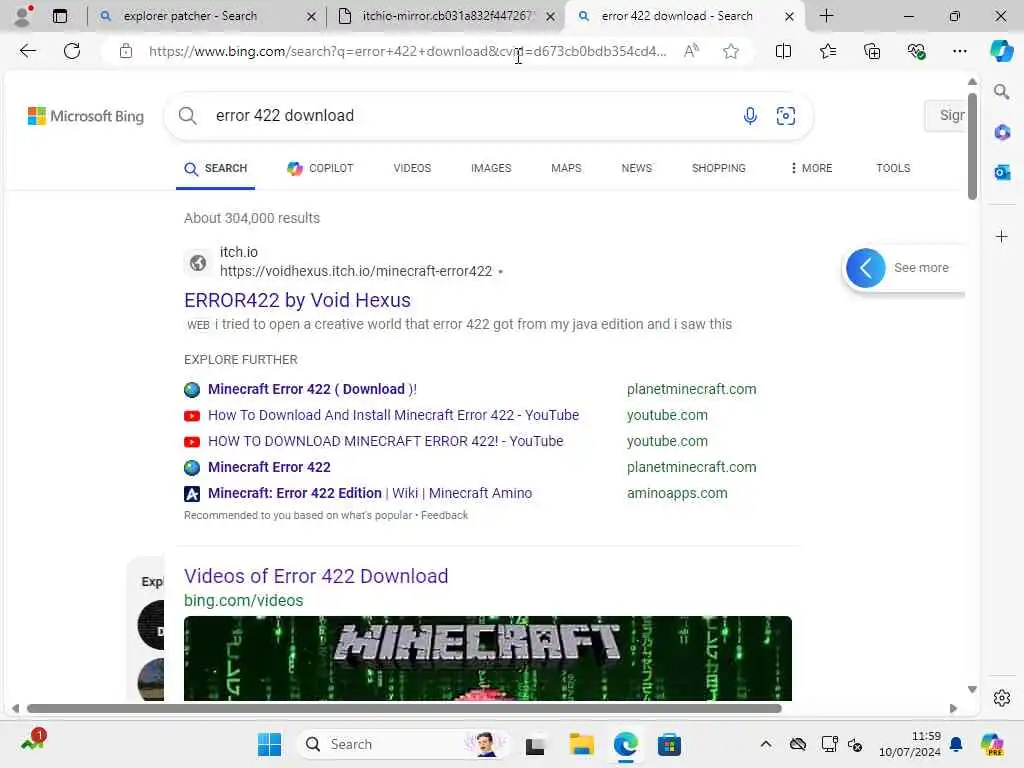This screenshot has width=1024, height=768.
Task: Close the error 422 download tab
Action: 789,16
